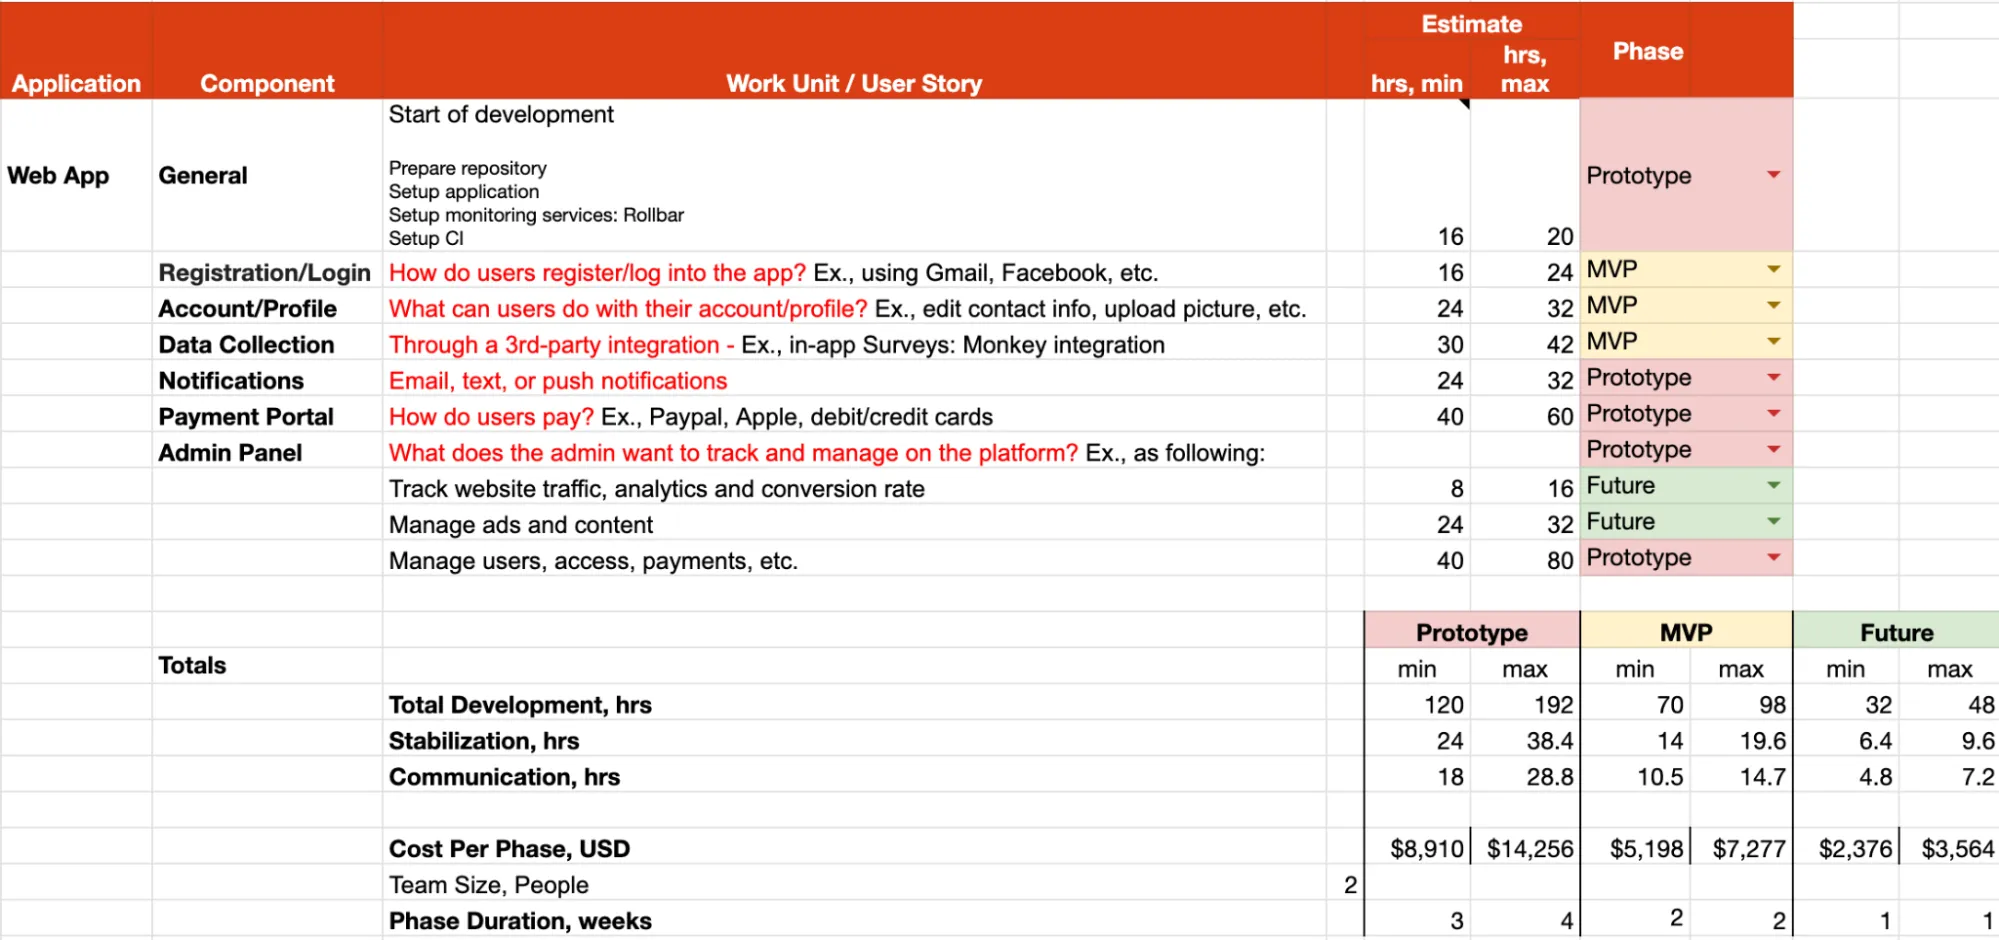Click the Estimate header cell
The image size is (1999, 940).
coord(1471,23)
